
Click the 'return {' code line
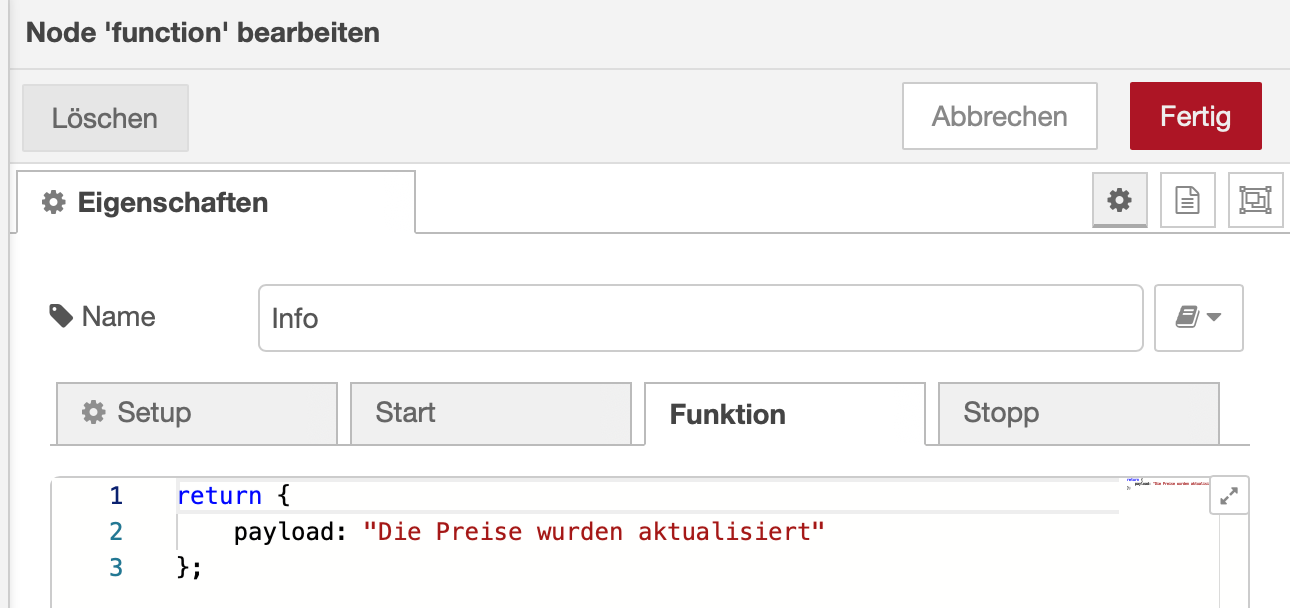click(233, 496)
